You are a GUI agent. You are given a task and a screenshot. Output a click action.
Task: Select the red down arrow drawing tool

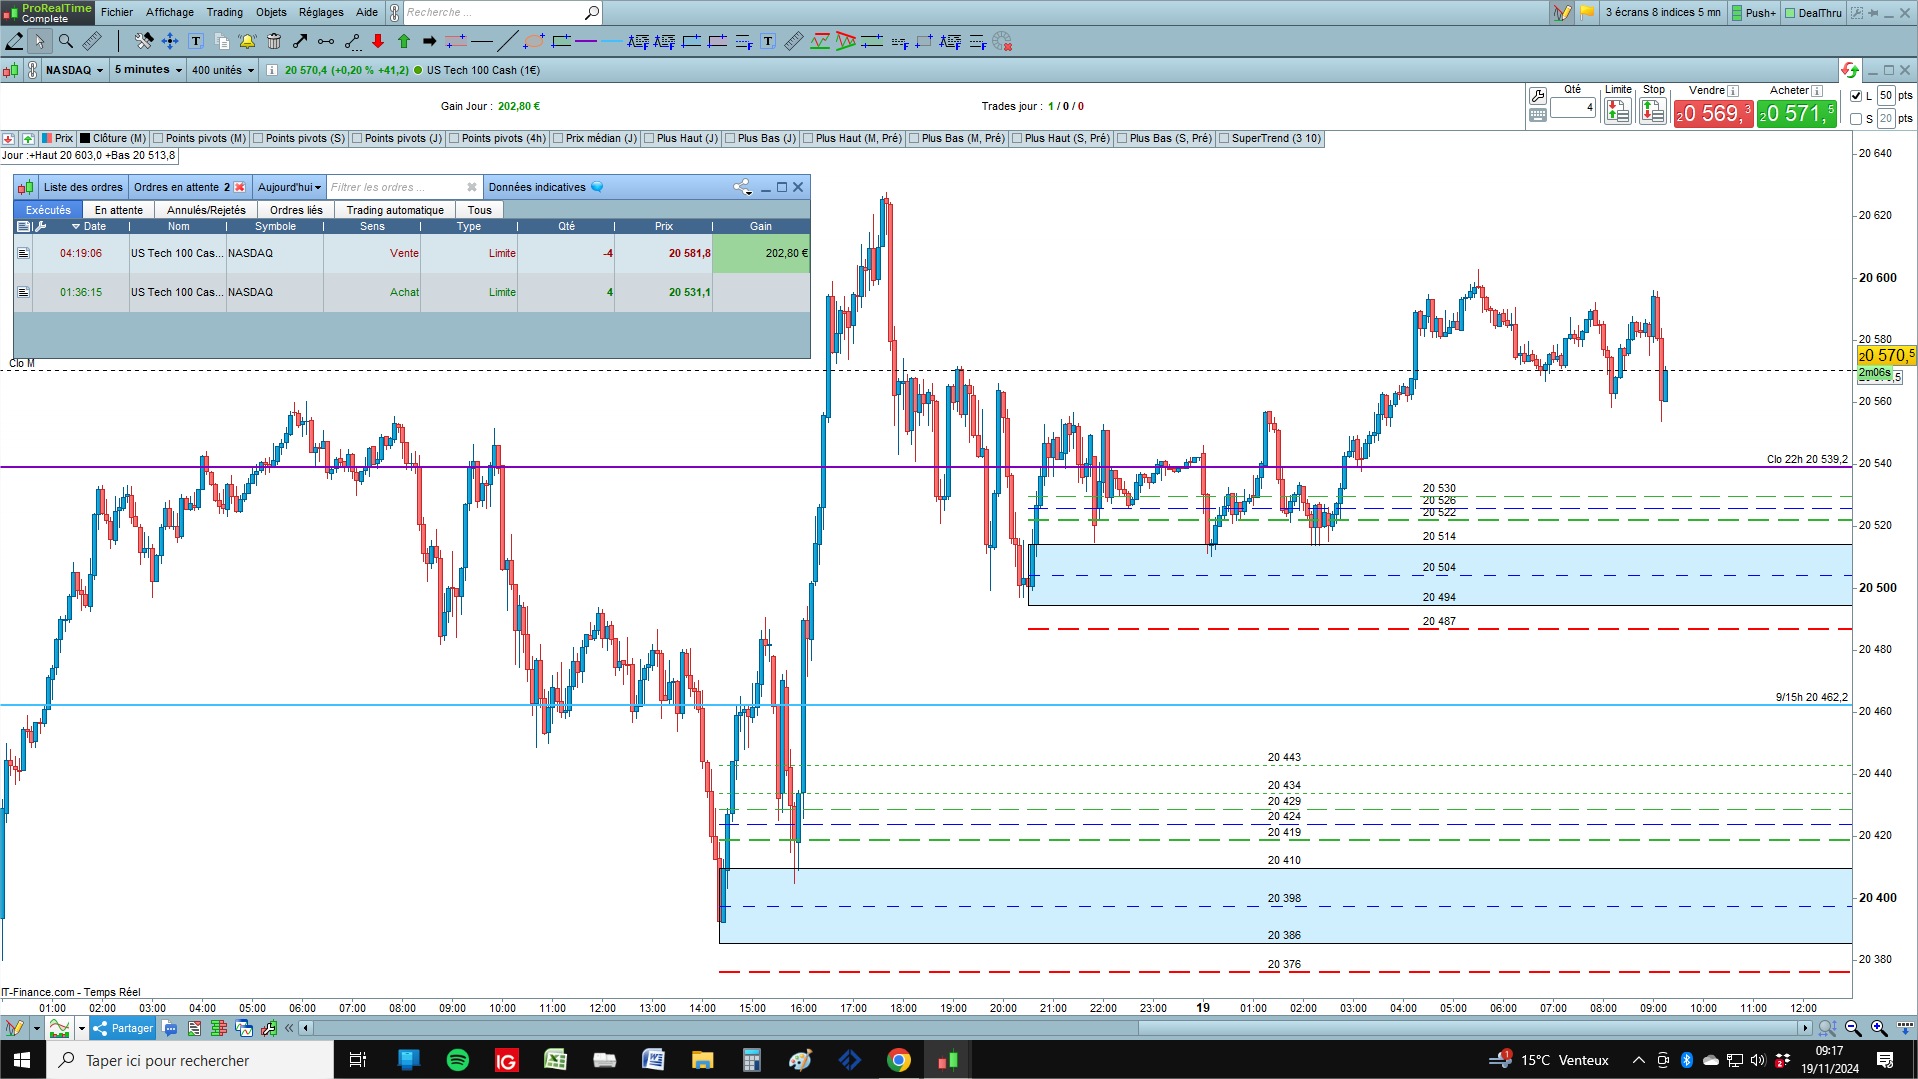coord(378,41)
